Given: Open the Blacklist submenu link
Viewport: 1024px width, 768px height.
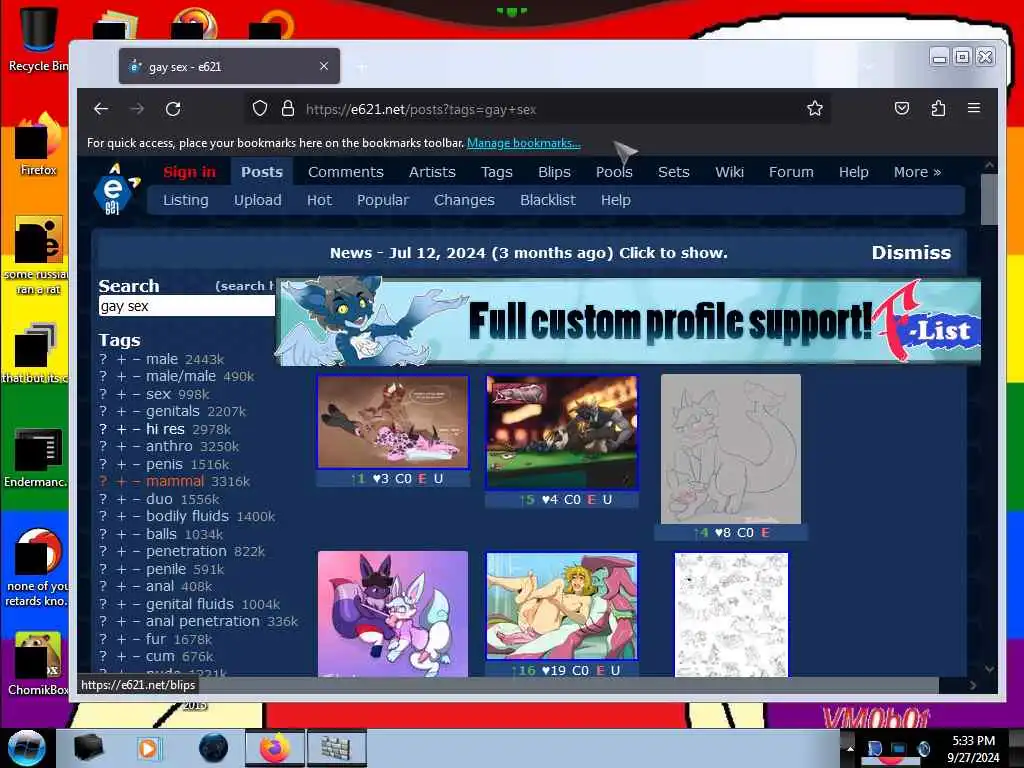Looking at the screenshot, I should pos(547,200).
